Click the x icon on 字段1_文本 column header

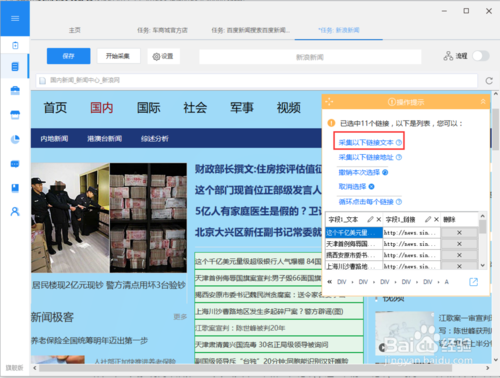[x=378, y=219]
